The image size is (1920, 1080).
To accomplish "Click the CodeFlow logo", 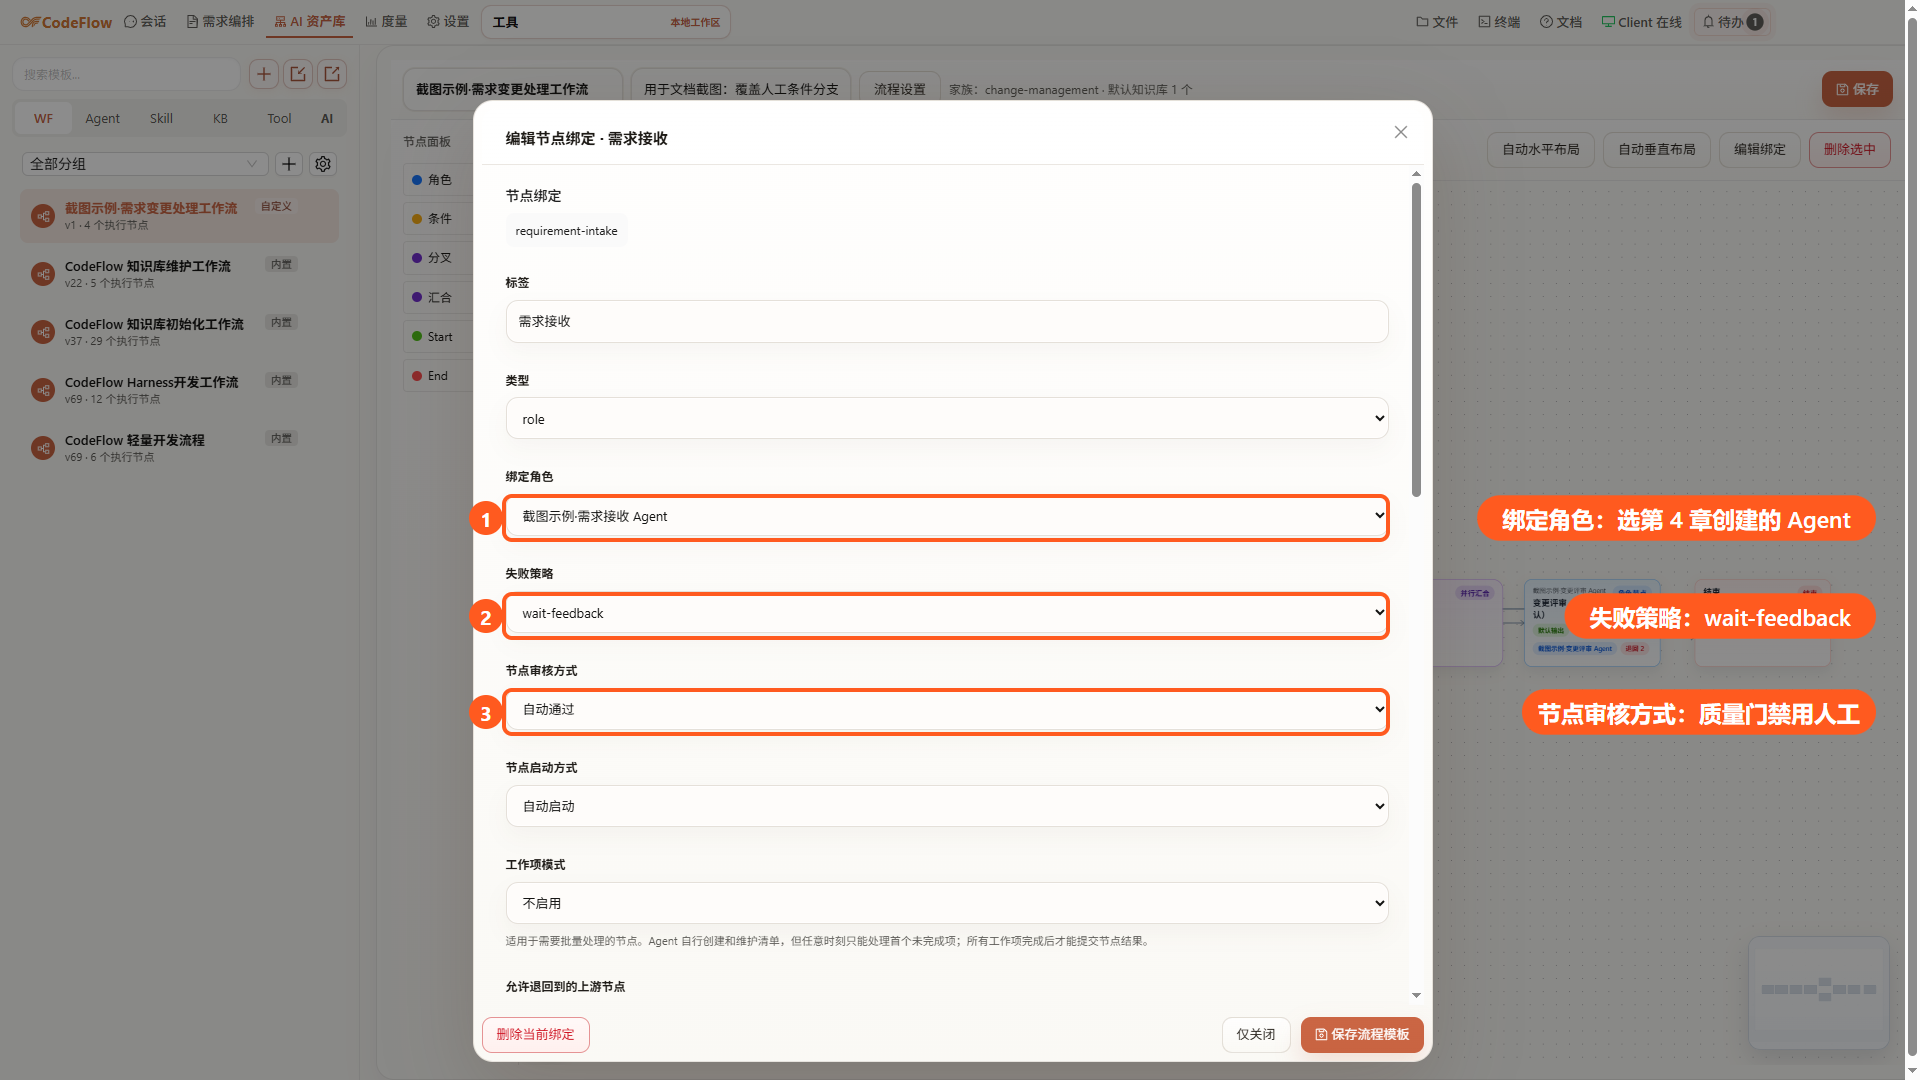I will (x=66, y=22).
